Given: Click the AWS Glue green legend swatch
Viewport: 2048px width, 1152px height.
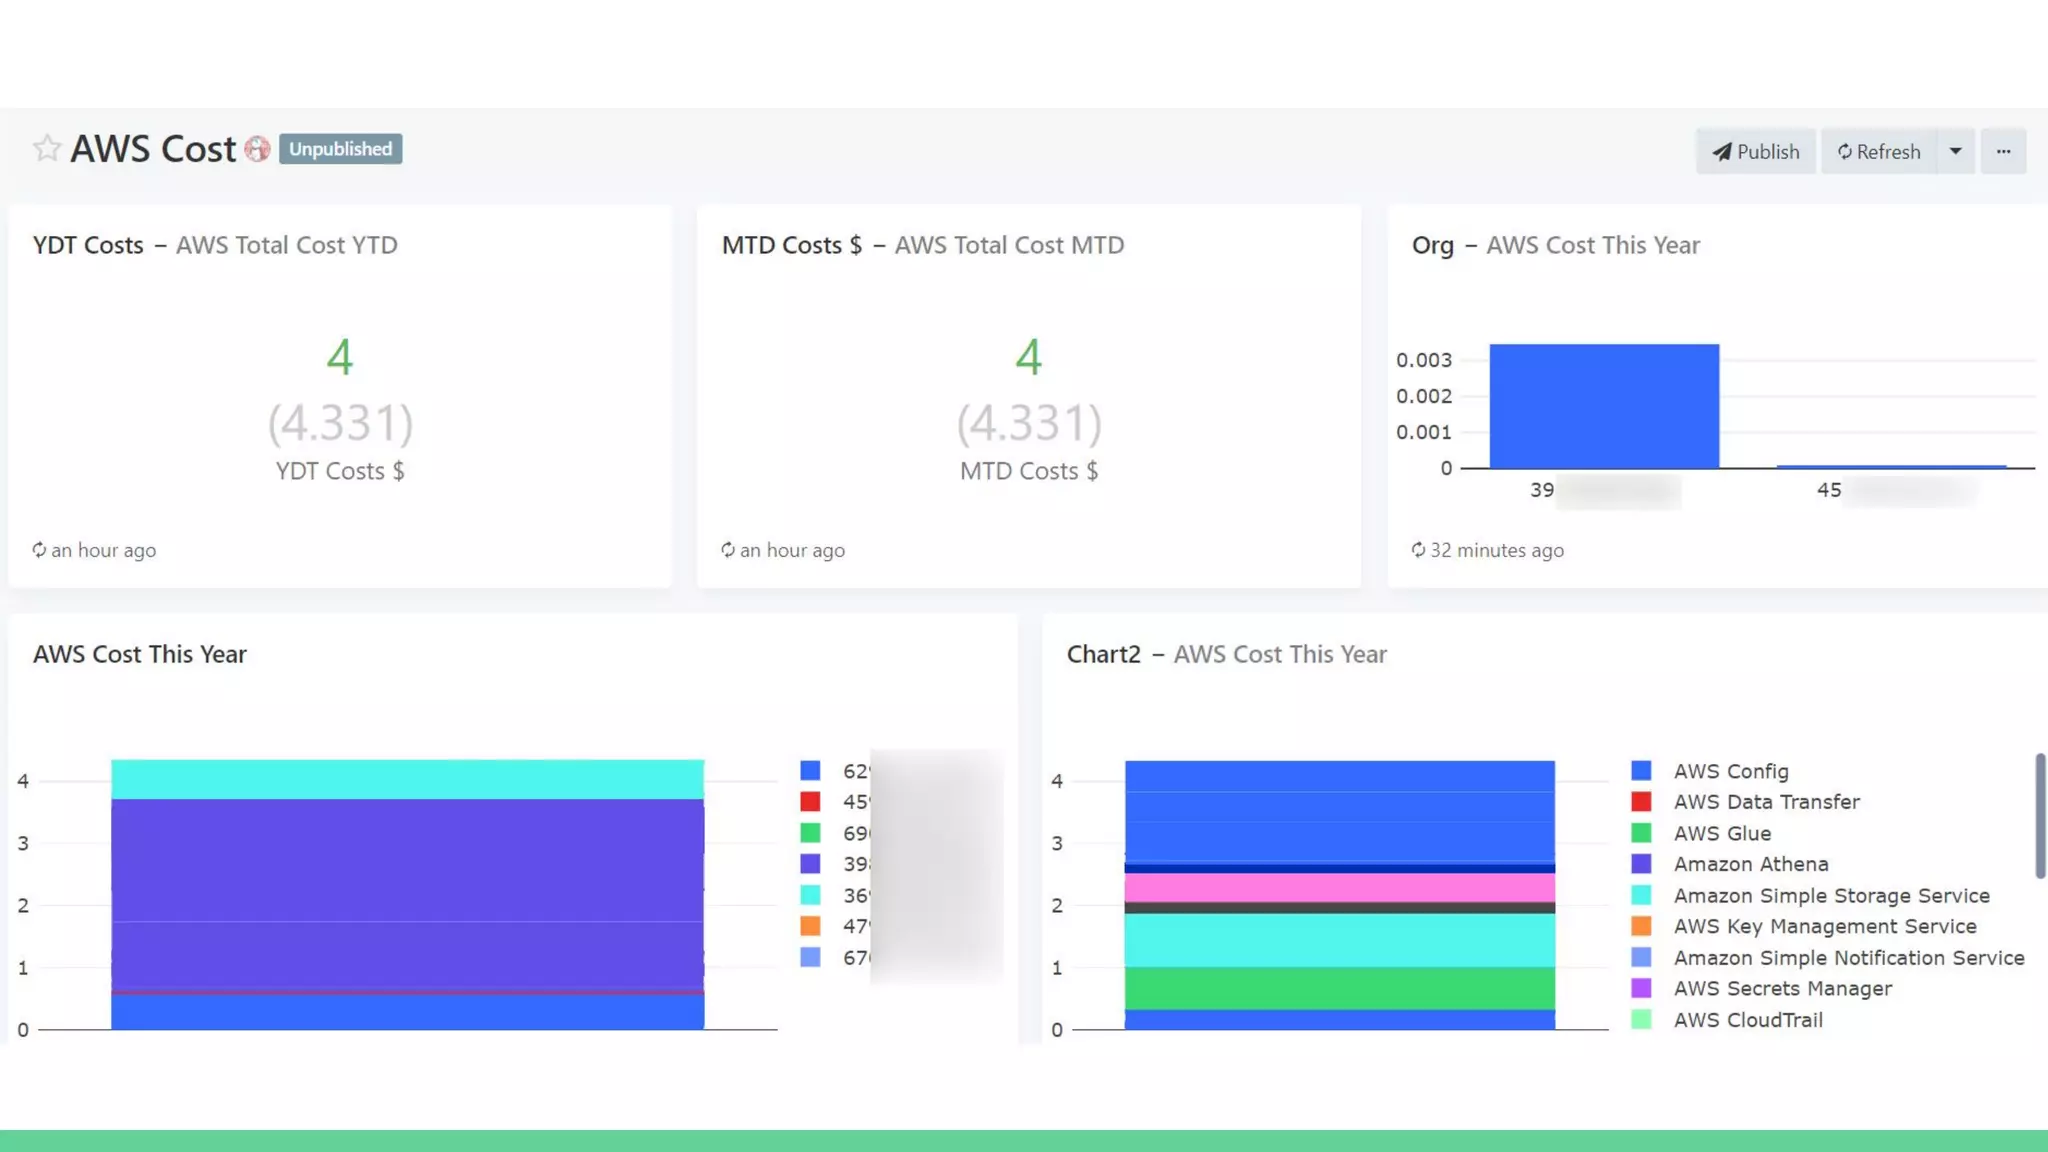Looking at the screenshot, I should (1641, 833).
